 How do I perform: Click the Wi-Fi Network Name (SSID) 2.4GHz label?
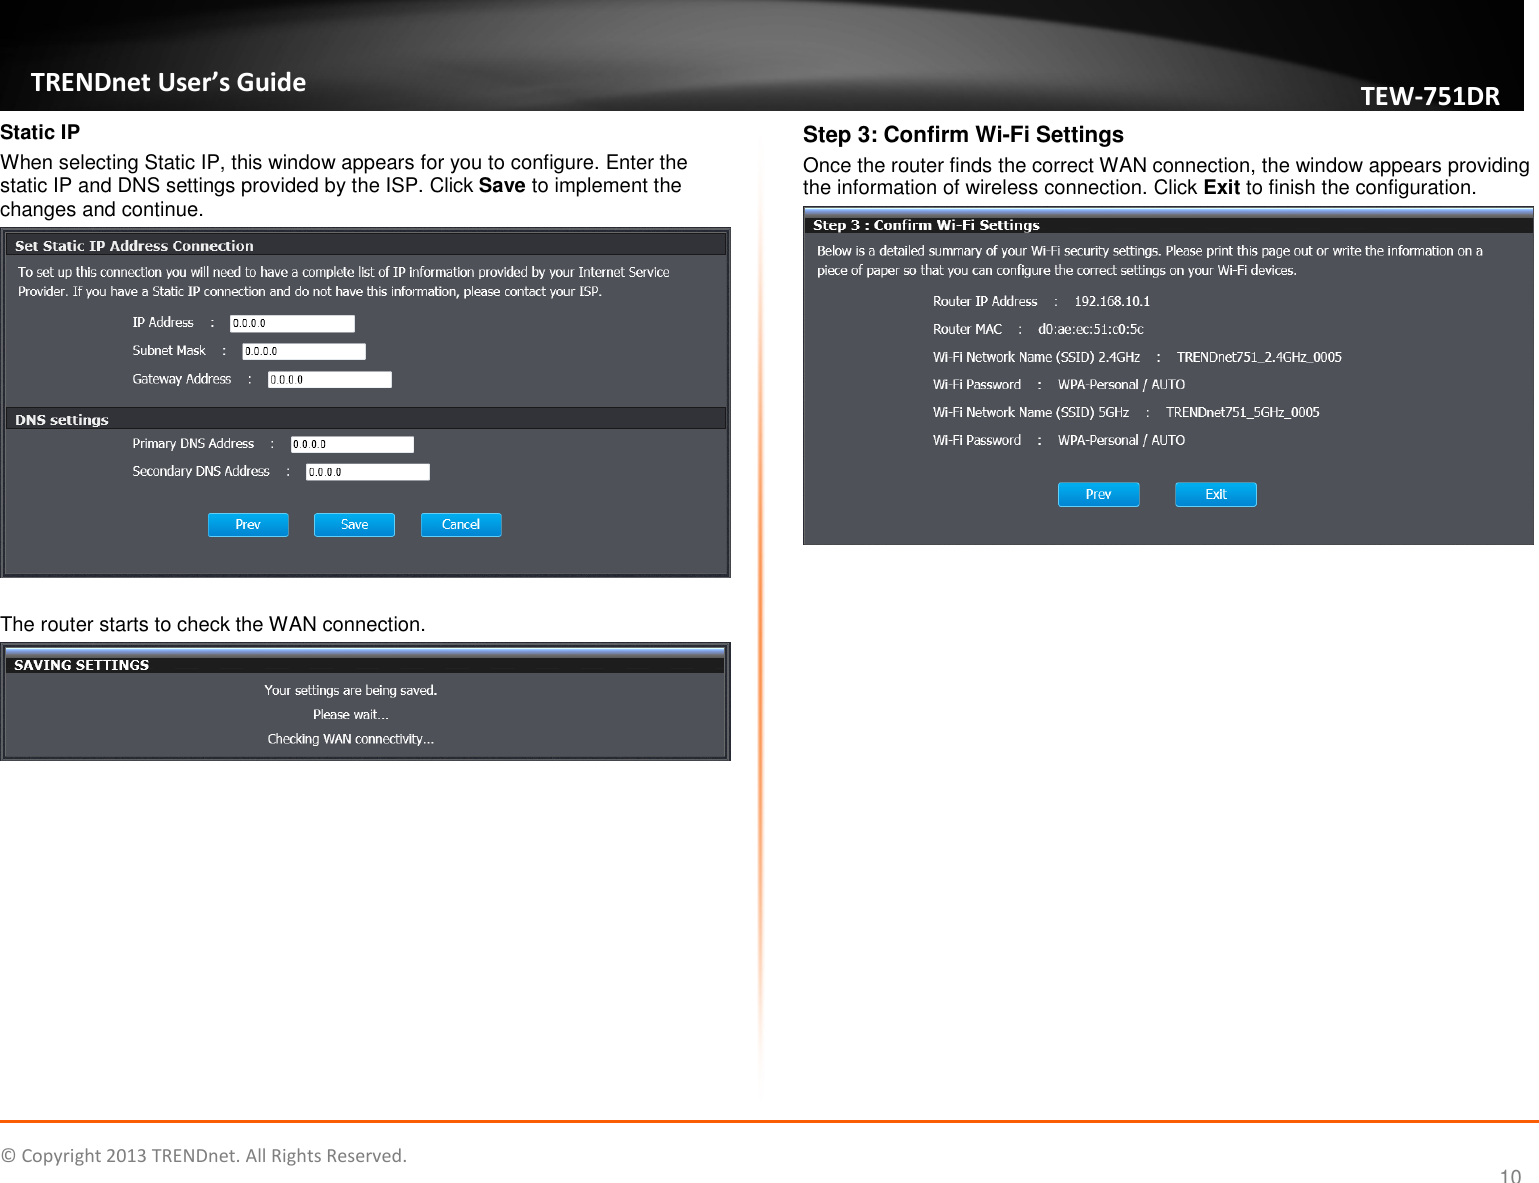click(x=1036, y=357)
